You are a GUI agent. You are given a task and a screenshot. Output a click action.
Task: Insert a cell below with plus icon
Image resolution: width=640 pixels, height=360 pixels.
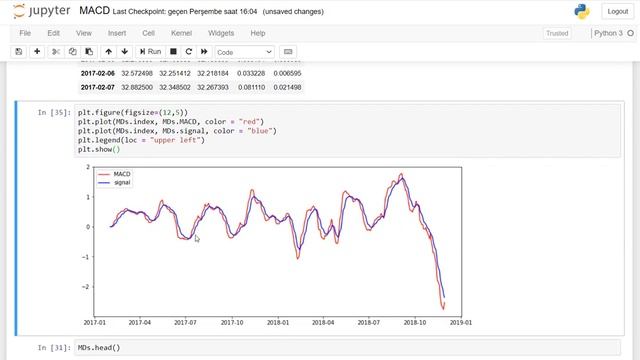tap(37, 52)
